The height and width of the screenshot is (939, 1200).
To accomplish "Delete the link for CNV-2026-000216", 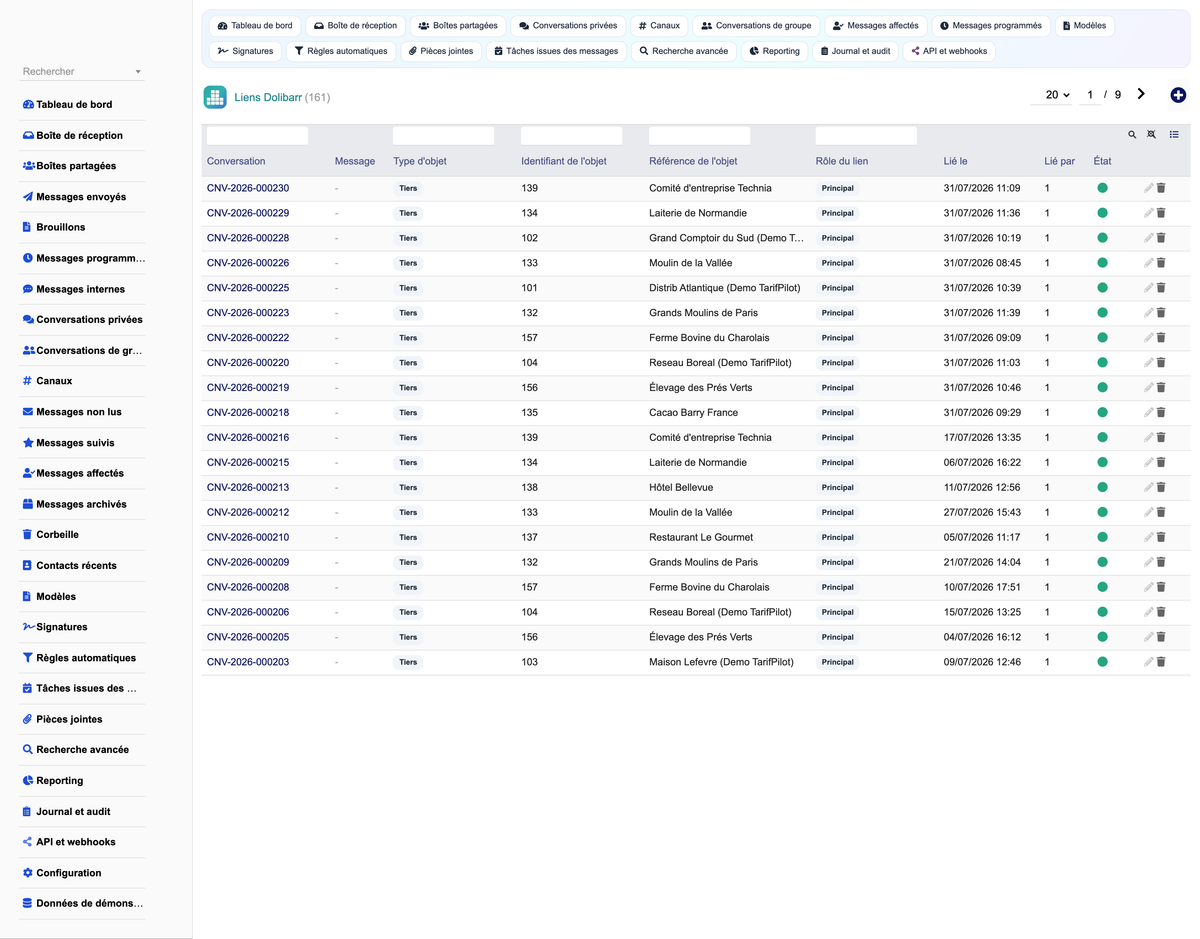I will coord(1161,437).
